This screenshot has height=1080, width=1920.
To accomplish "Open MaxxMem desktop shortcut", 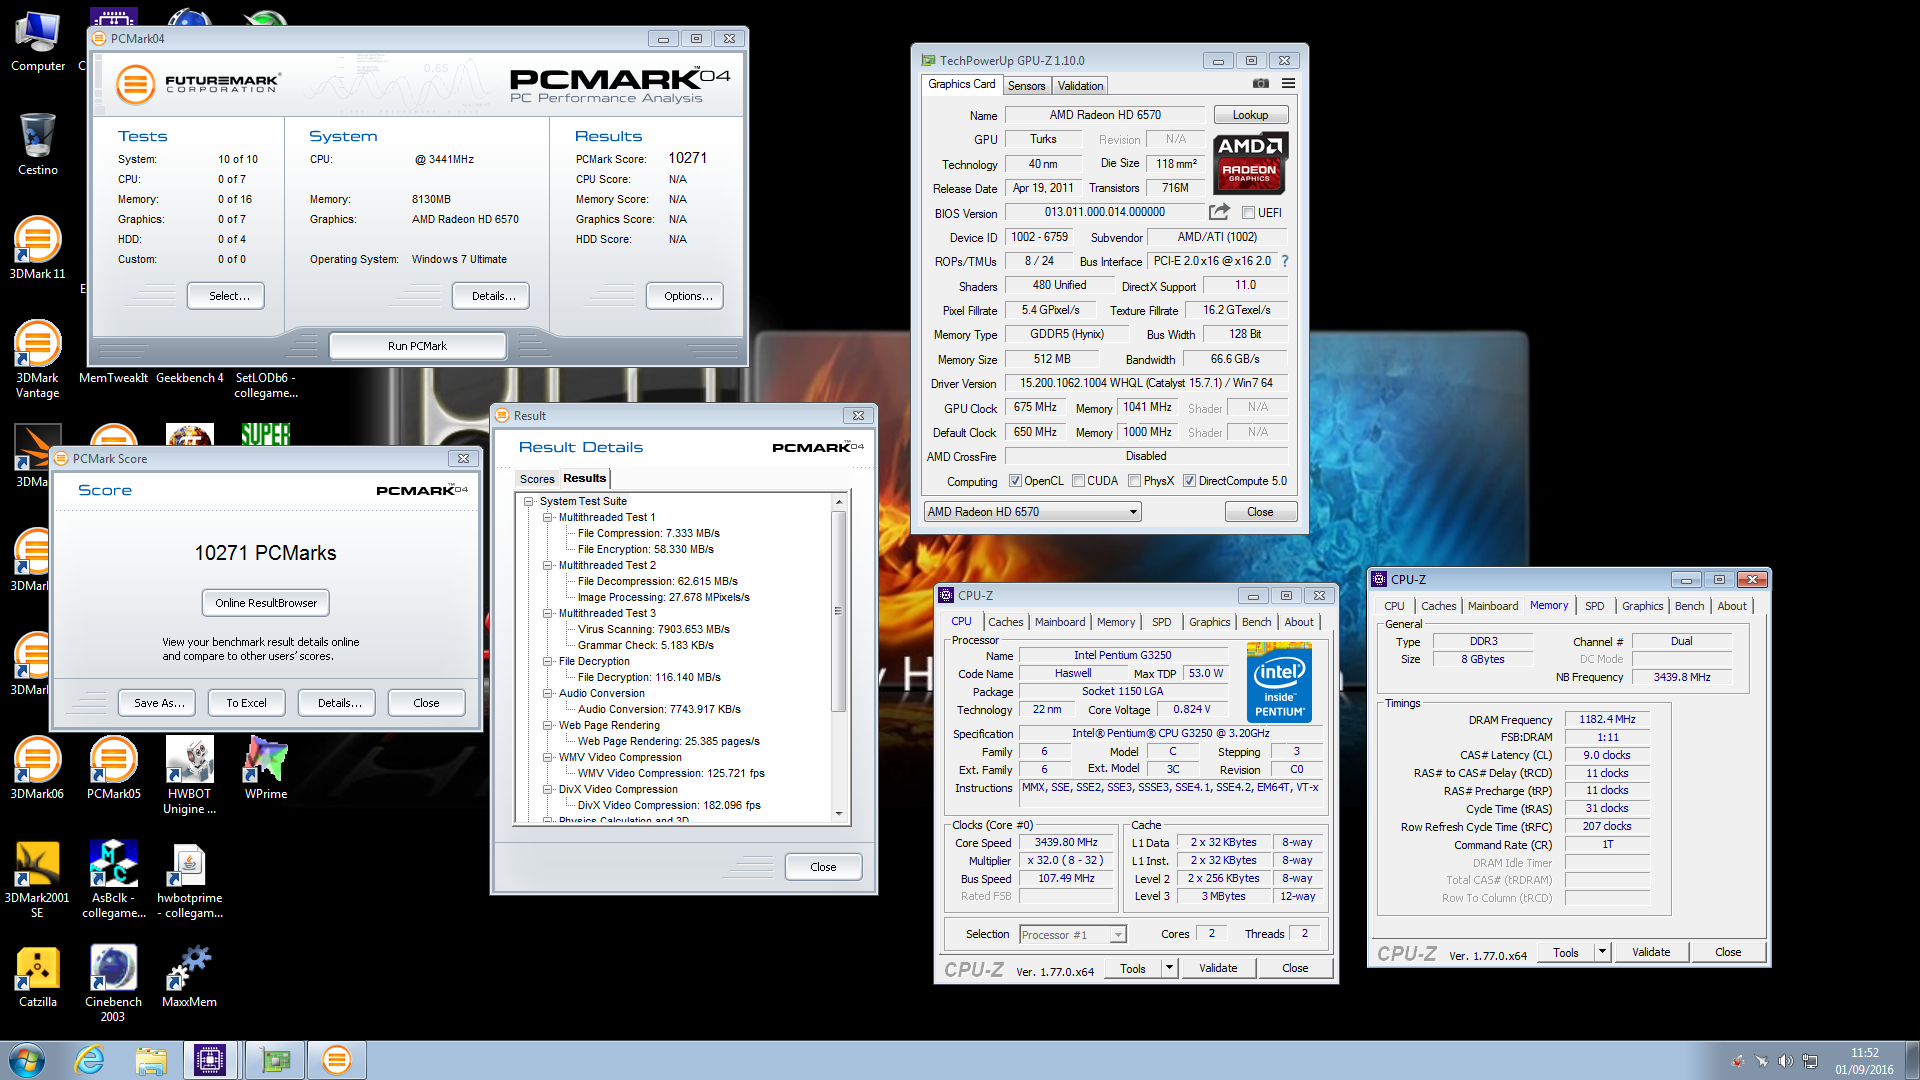I will (x=189, y=975).
